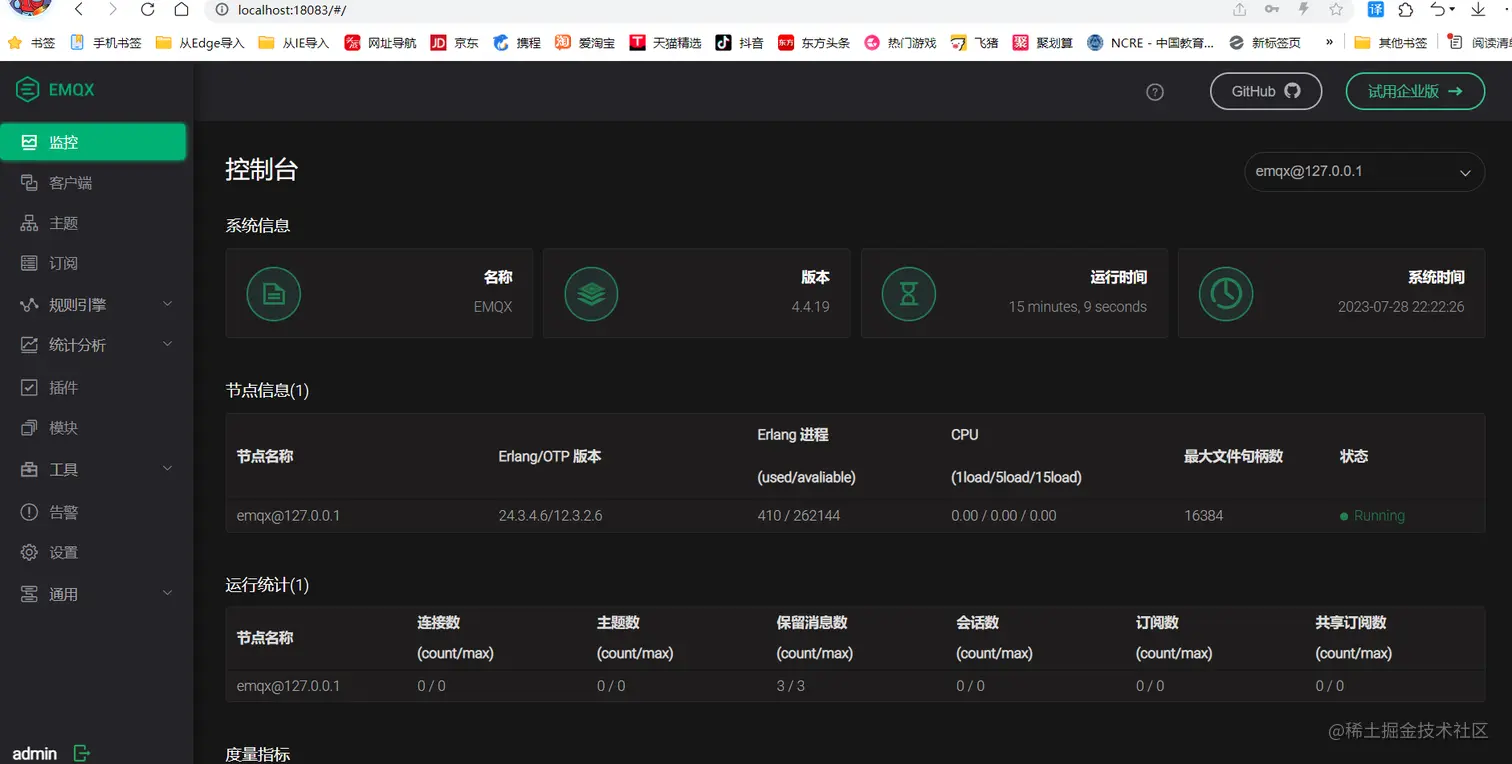
Task: Click the 版本 card layers icon
Action: (591, 294)
